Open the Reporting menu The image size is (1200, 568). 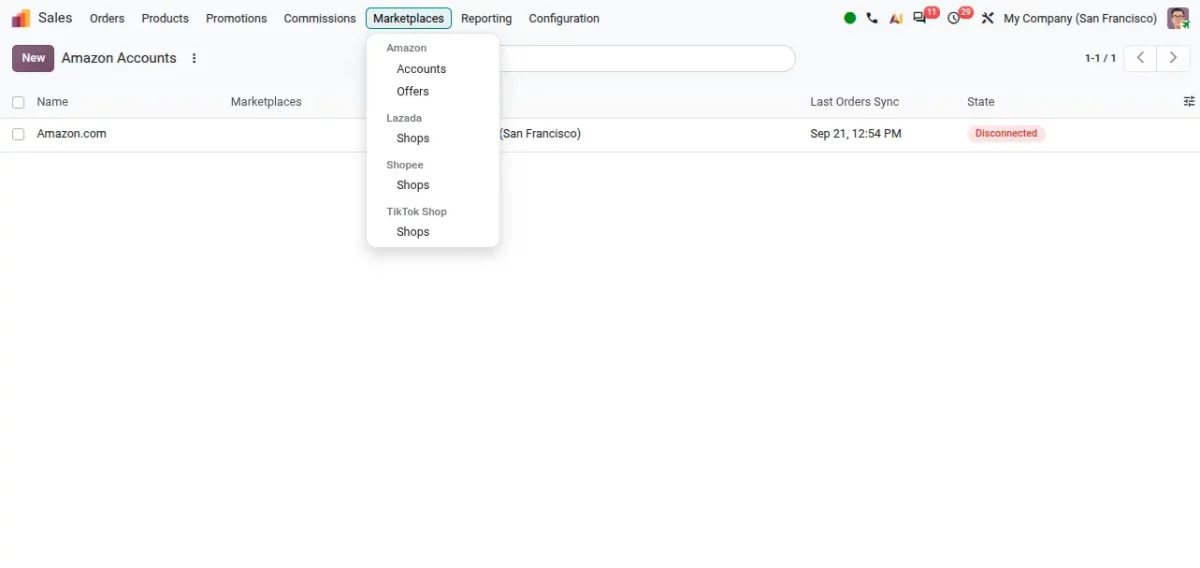tap(486, 18)
